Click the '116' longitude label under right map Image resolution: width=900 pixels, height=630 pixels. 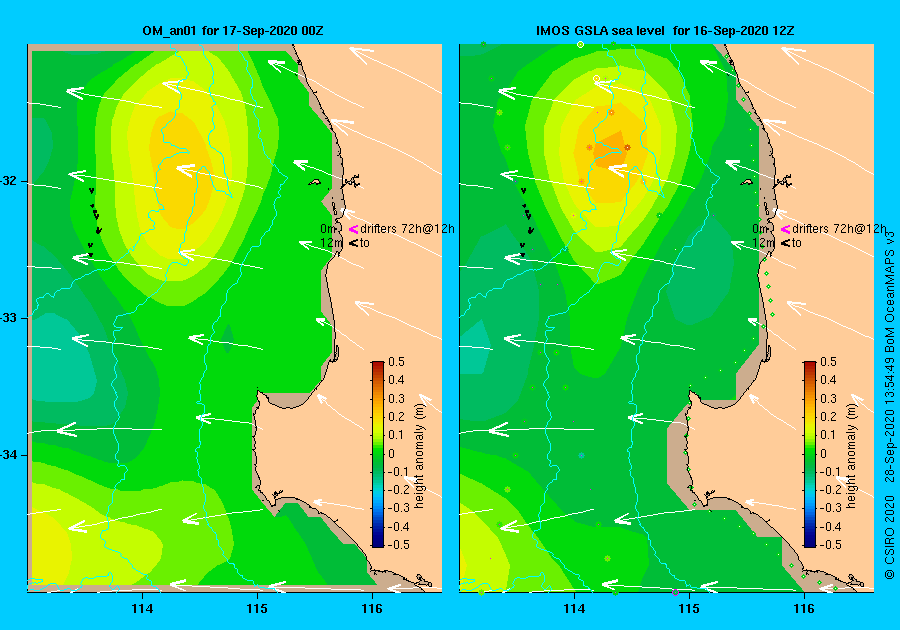(804, 609)
